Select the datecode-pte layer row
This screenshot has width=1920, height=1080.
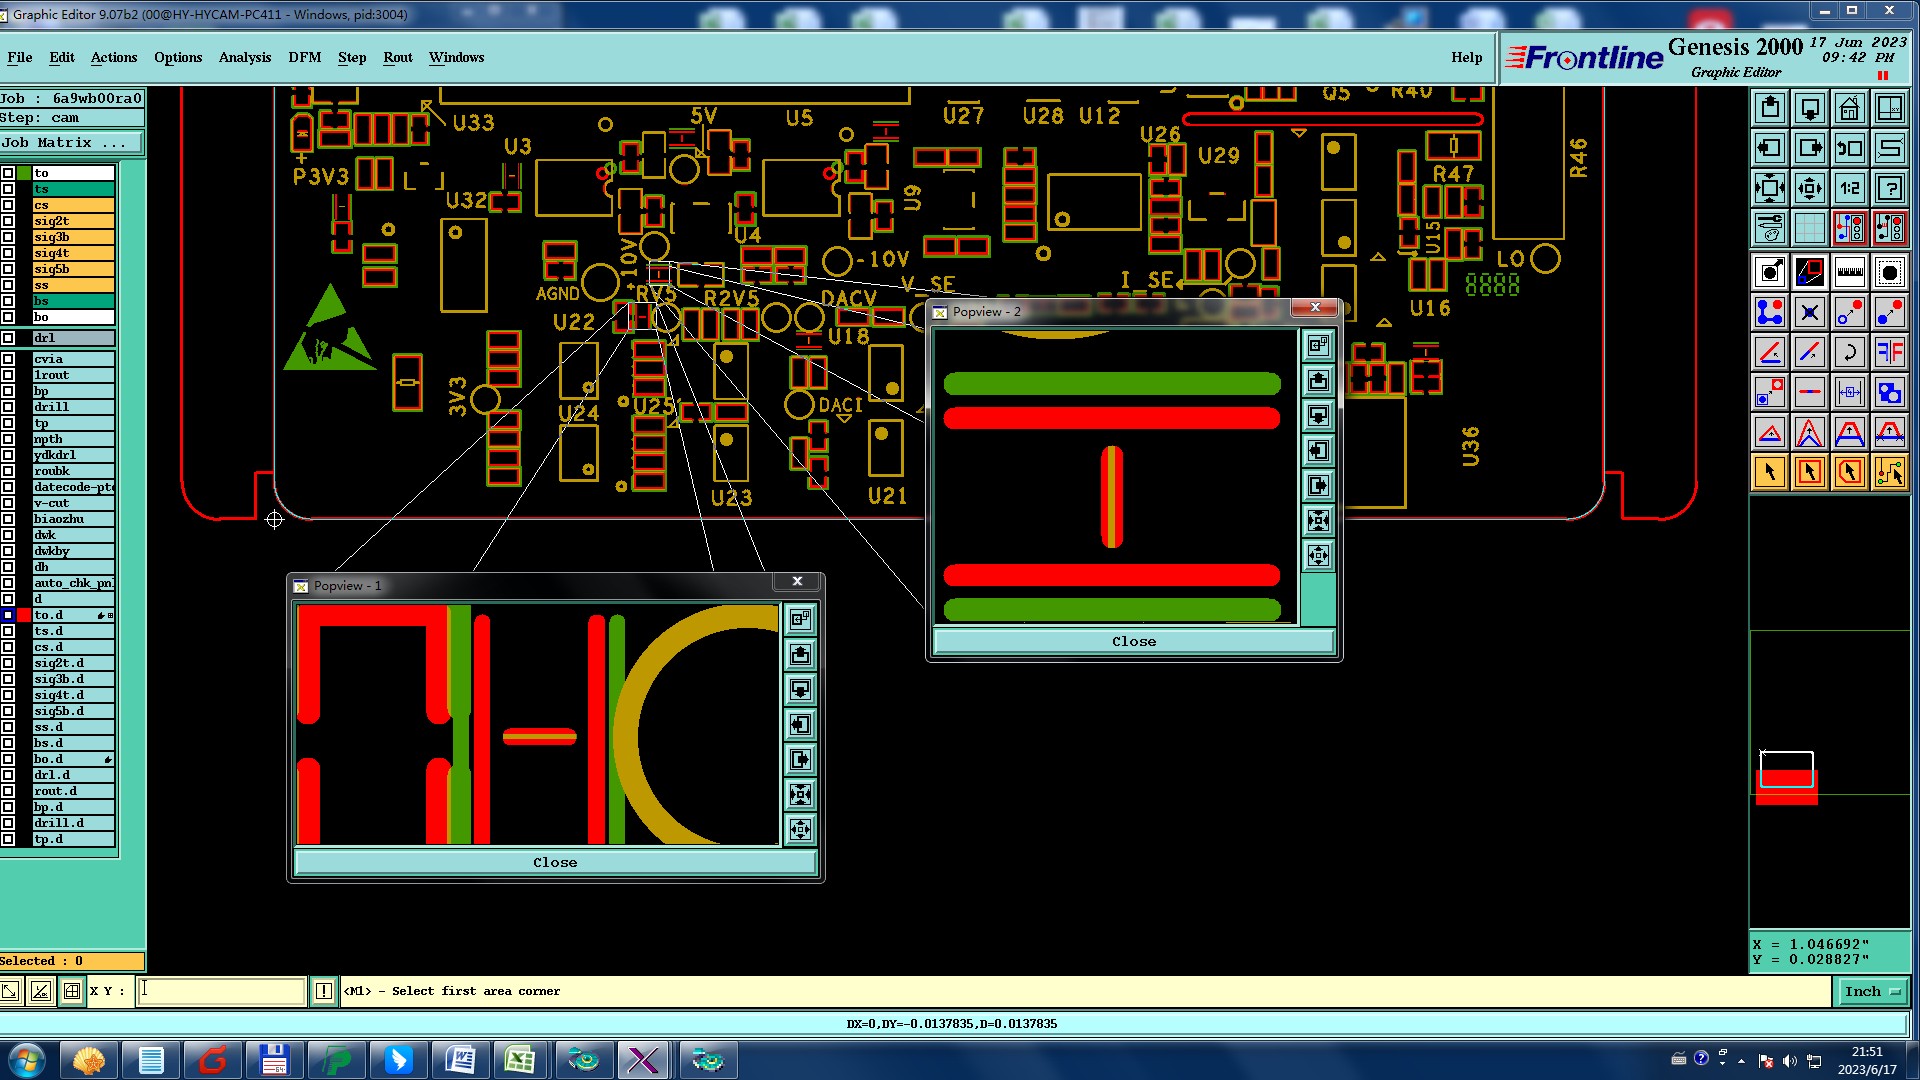coord(73,487)
